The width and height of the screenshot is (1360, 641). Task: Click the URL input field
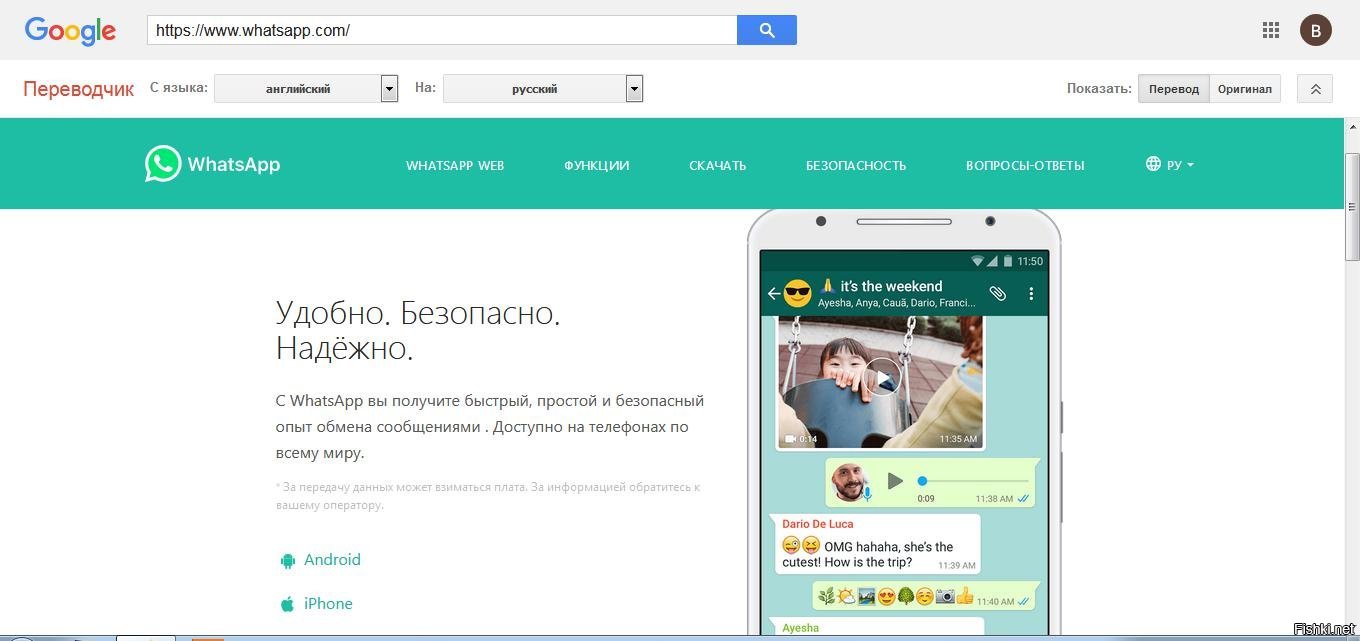pyautogui.click(x=442, y=30)
